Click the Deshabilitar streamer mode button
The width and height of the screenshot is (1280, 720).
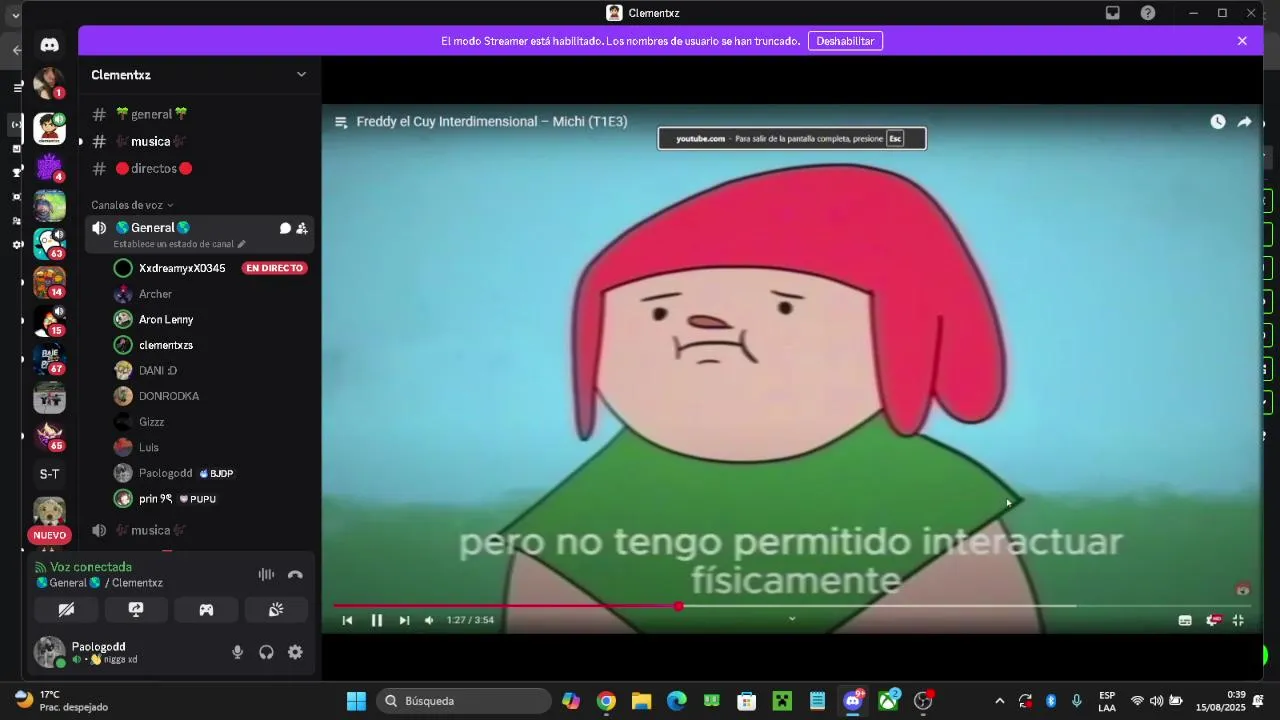coord(845,41)
